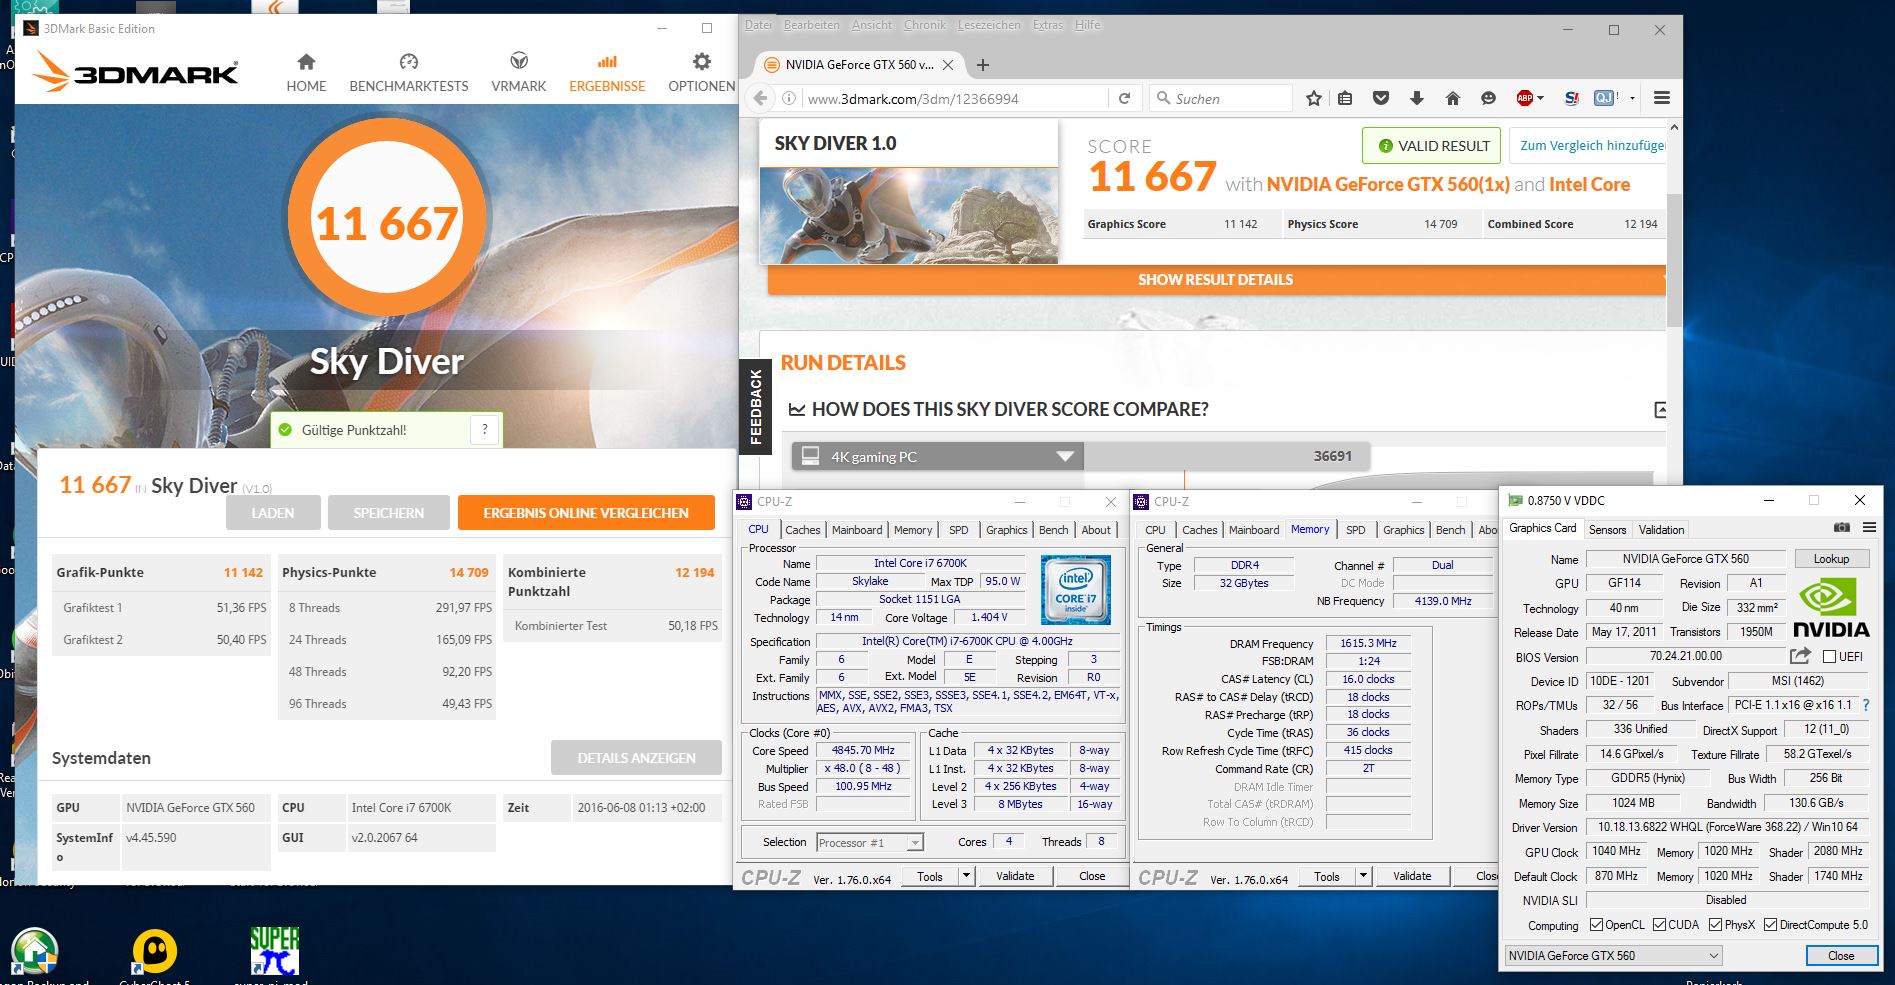Click the Pocket icon in Firefox toolbar
1895x985 pixels.
(x=1381, y=98)
